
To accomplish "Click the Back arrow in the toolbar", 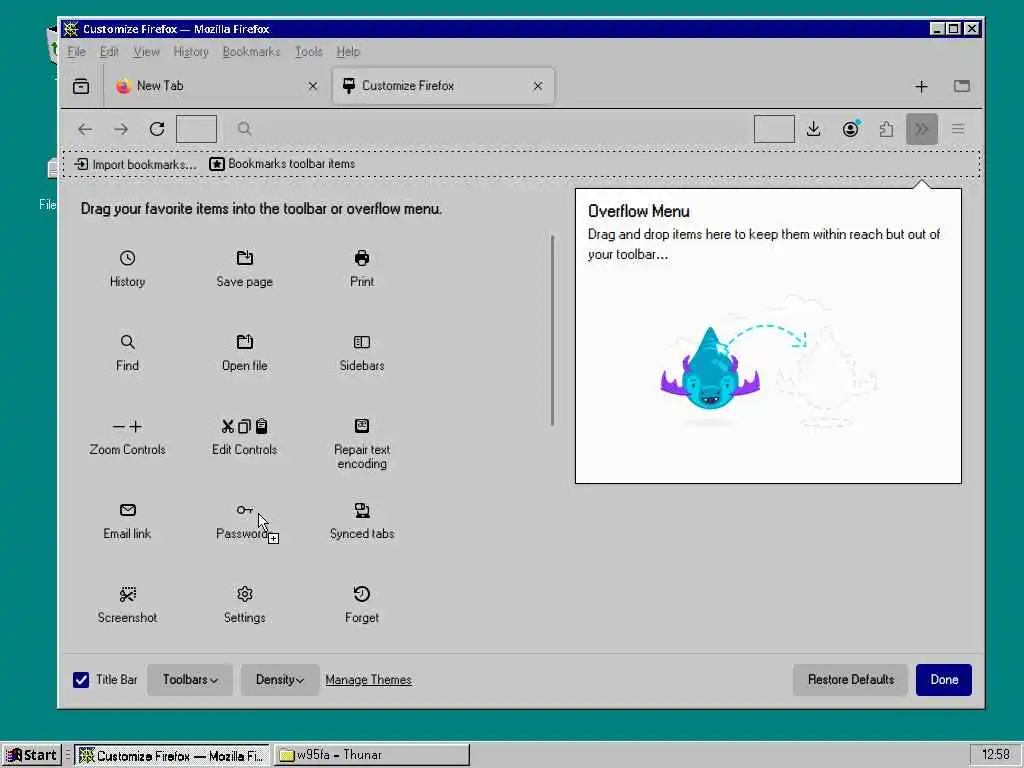I will 85,129.
